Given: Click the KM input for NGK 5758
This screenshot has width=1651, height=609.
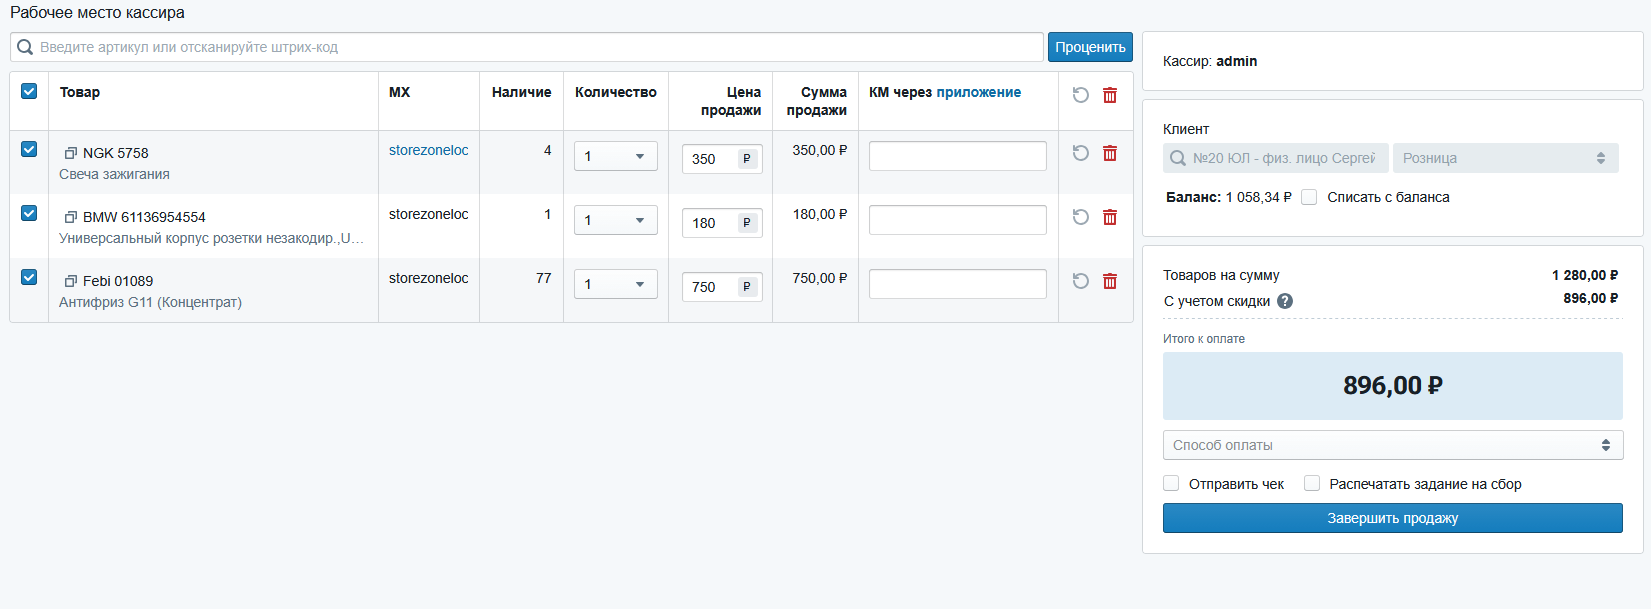Looking at the screenshot, I should (x=958, y=156).
